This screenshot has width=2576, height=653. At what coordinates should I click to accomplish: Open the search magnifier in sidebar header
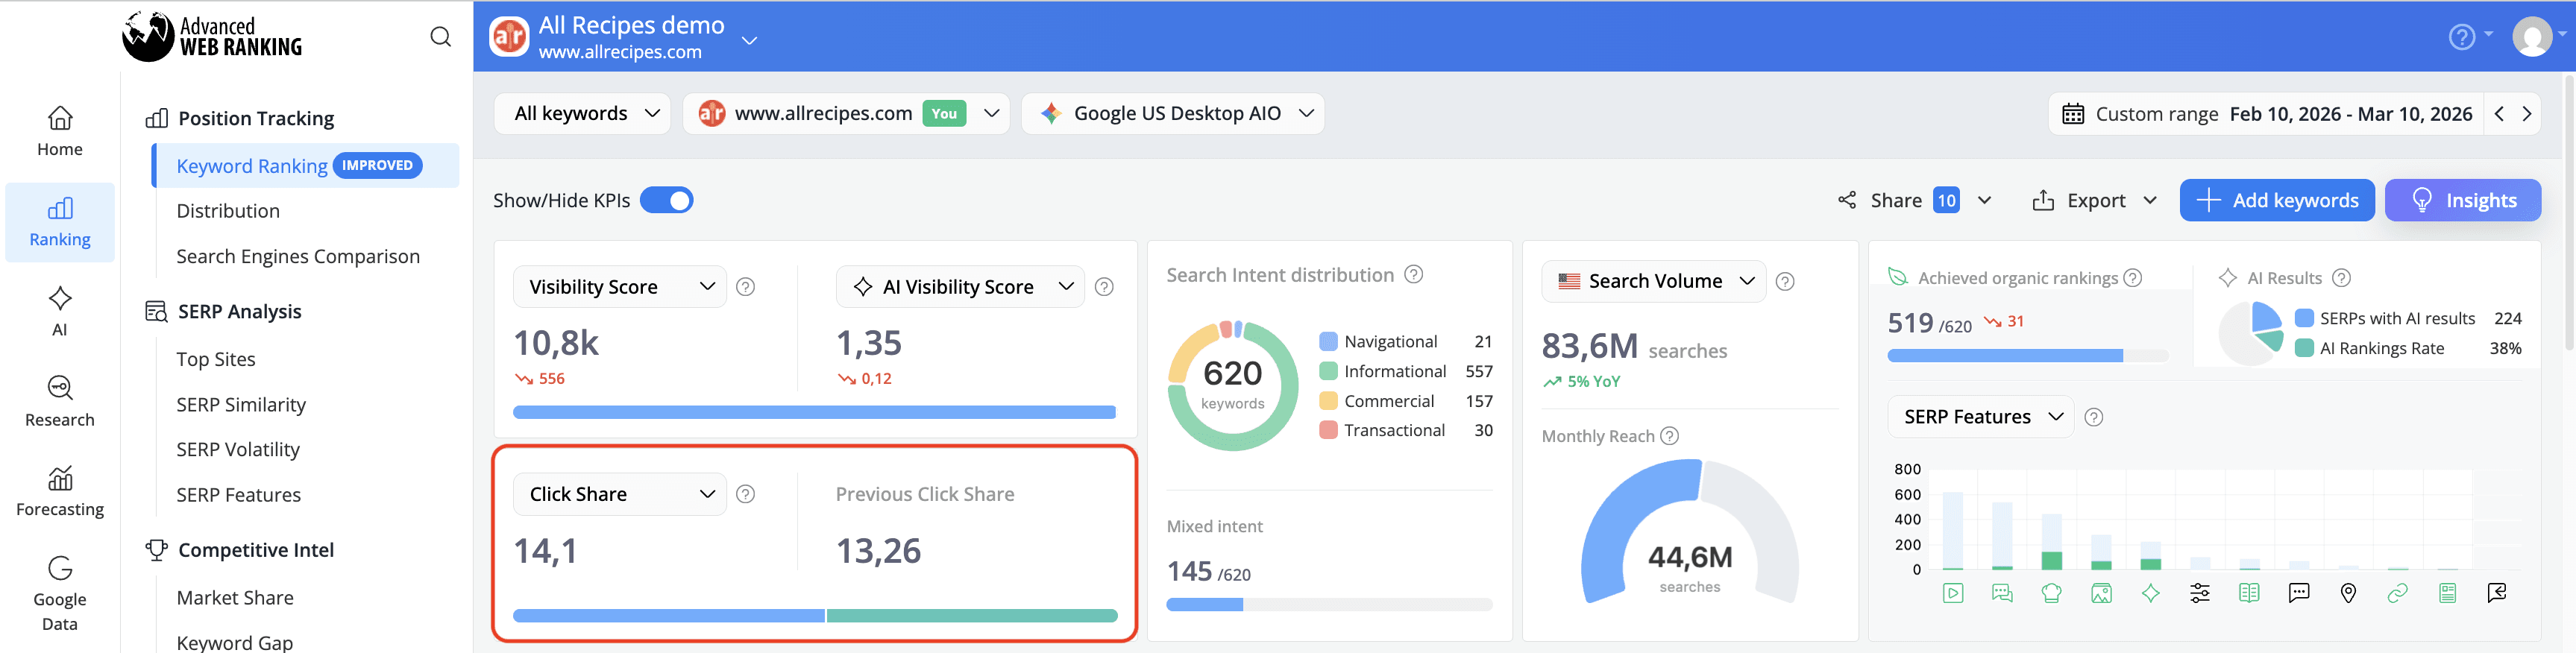[440, 37]
